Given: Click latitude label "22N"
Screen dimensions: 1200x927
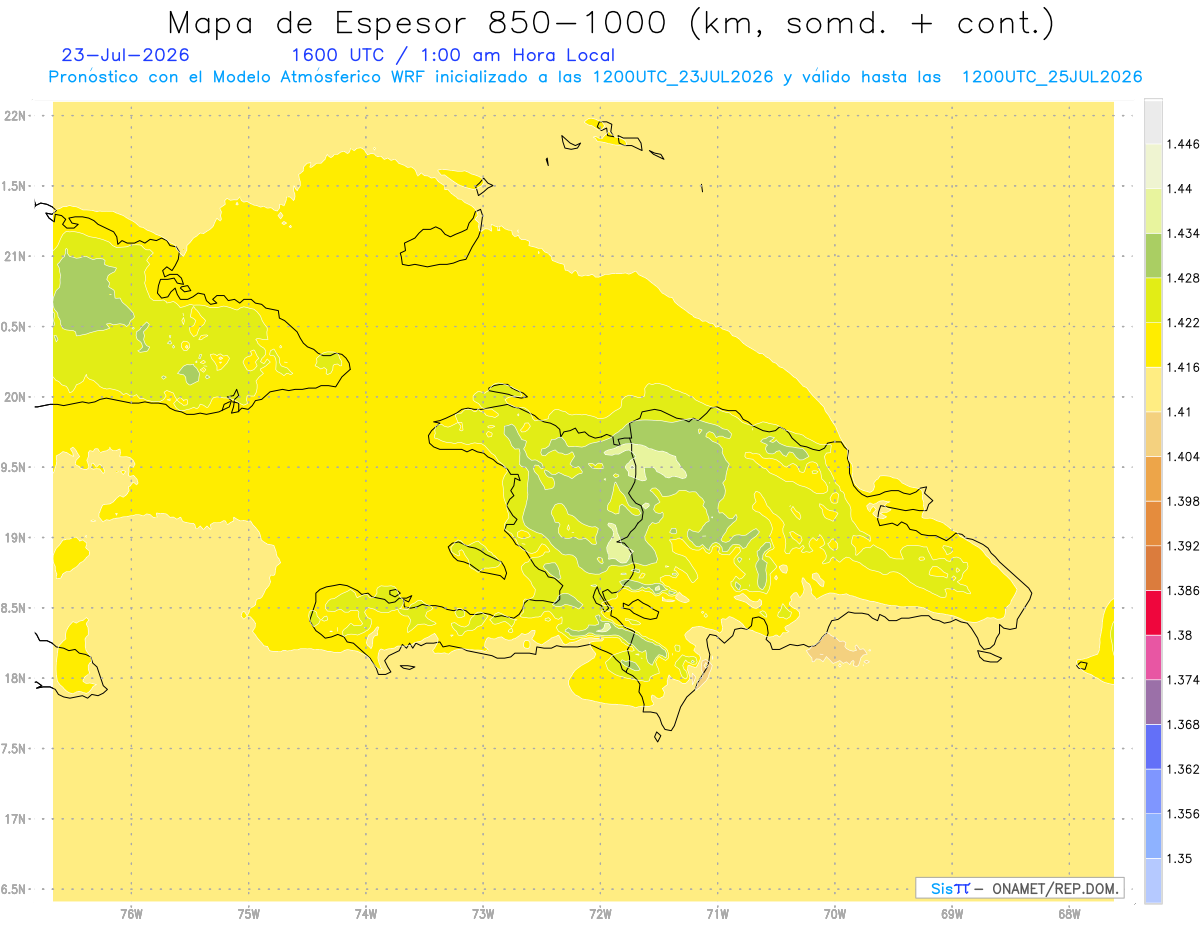Looking at the screenshot, I should (17, 116).
